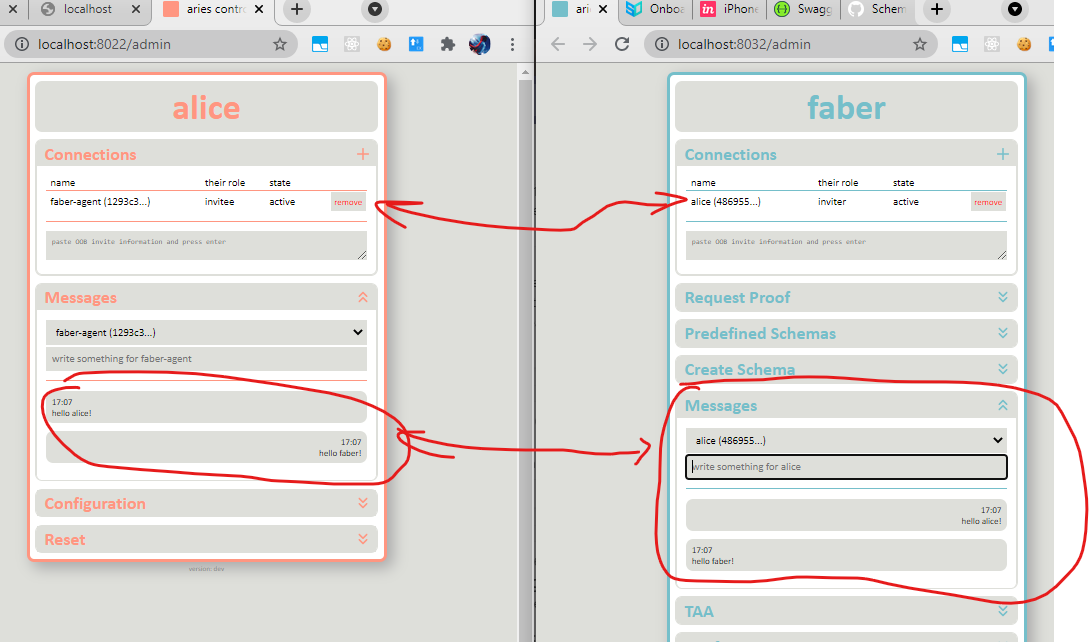
Task: Expand faber's Request Proof section
Action: [1002, 297]
